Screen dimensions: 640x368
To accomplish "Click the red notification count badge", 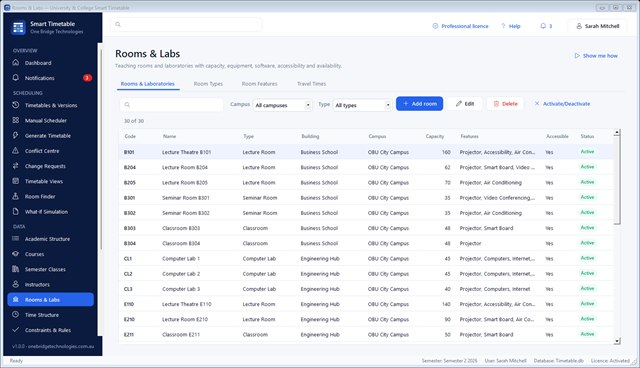I will (87, 78).
